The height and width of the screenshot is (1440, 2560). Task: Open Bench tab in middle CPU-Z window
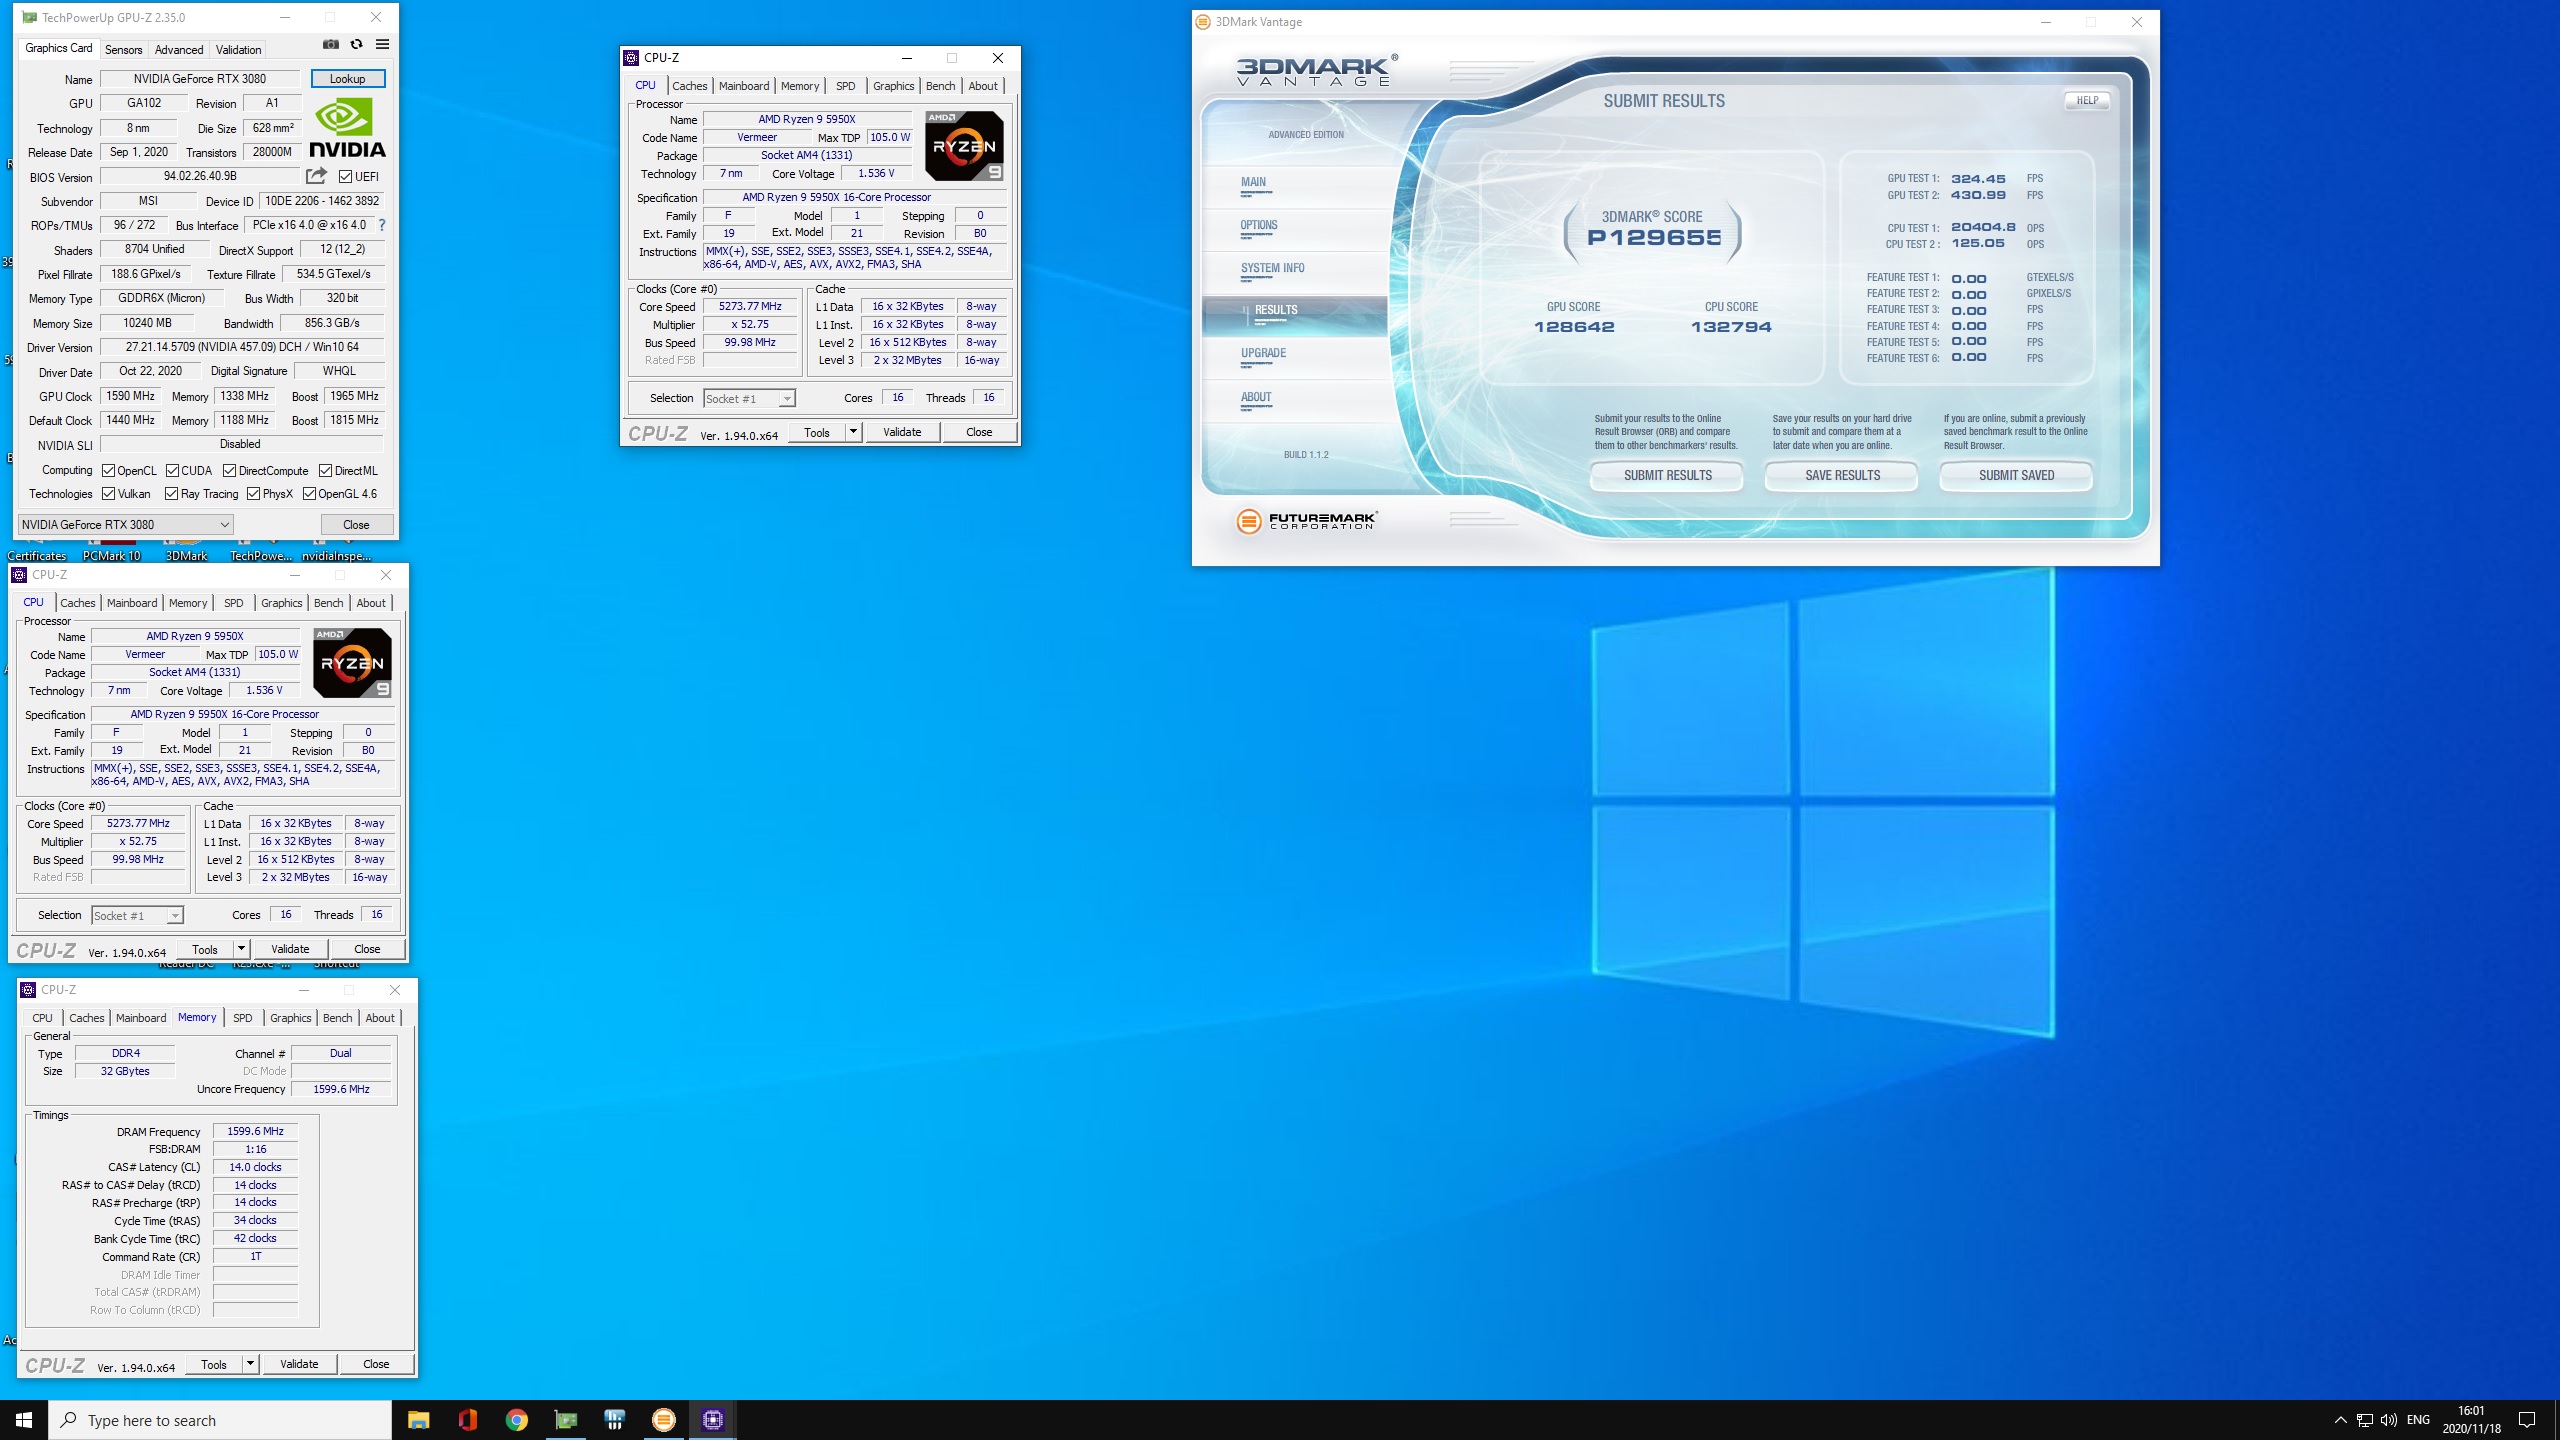328,603
